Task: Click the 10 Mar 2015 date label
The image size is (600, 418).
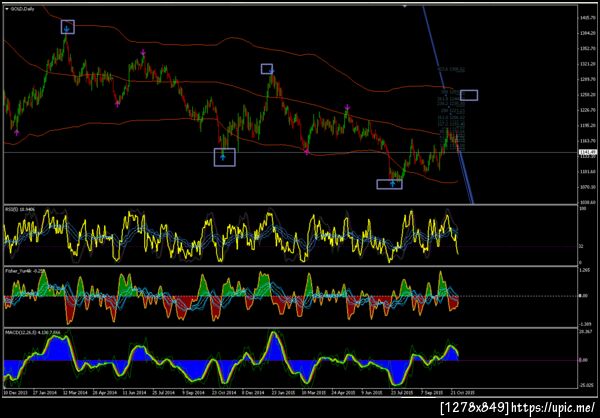Action: click(x=313, y=393)
